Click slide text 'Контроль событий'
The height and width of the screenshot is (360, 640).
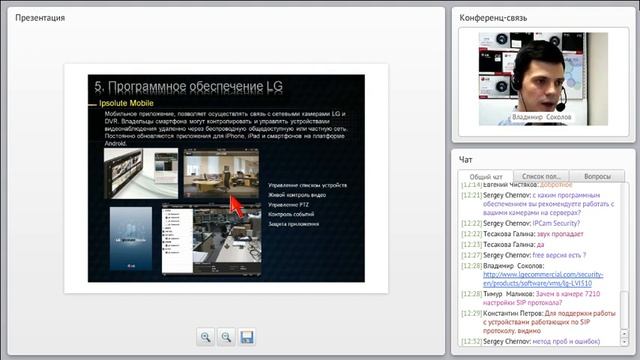pos(291,214)
